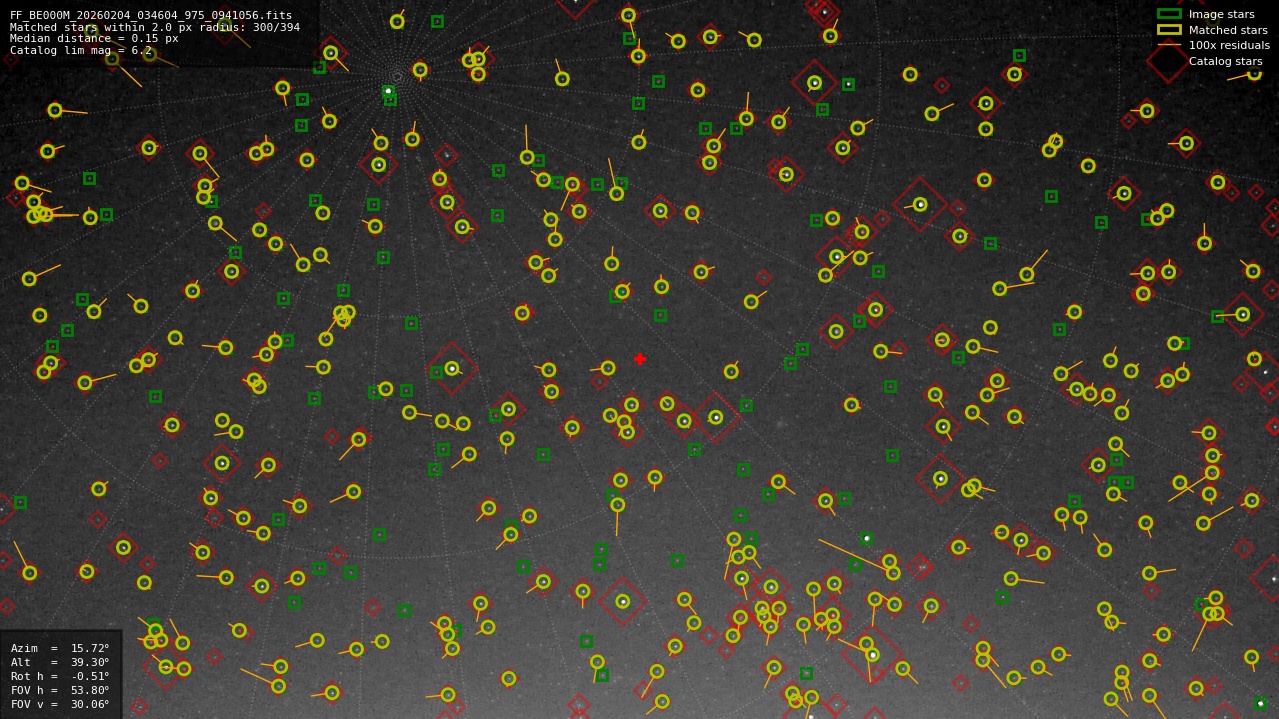Image resolution: width=1279 pixels, height=719 pixels.
Task: Click the yellow Matched stars legend marker
Action: (1169, 30)
